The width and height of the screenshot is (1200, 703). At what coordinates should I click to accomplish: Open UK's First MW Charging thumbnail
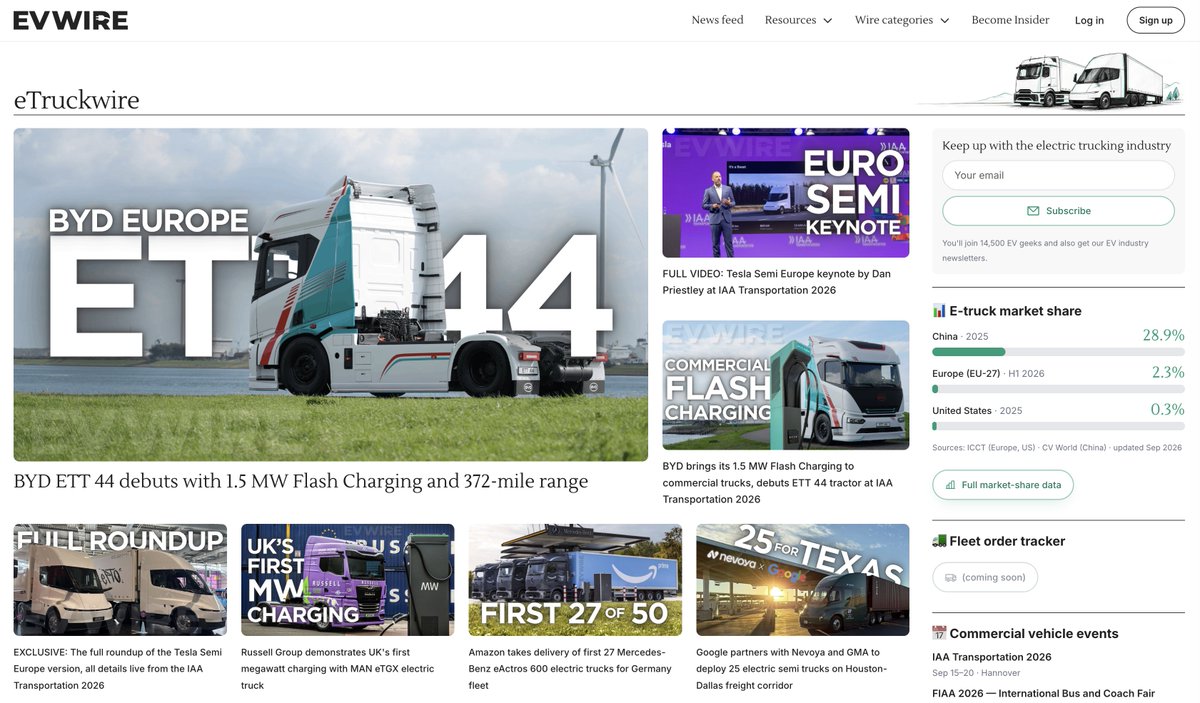tap(347, 580)
